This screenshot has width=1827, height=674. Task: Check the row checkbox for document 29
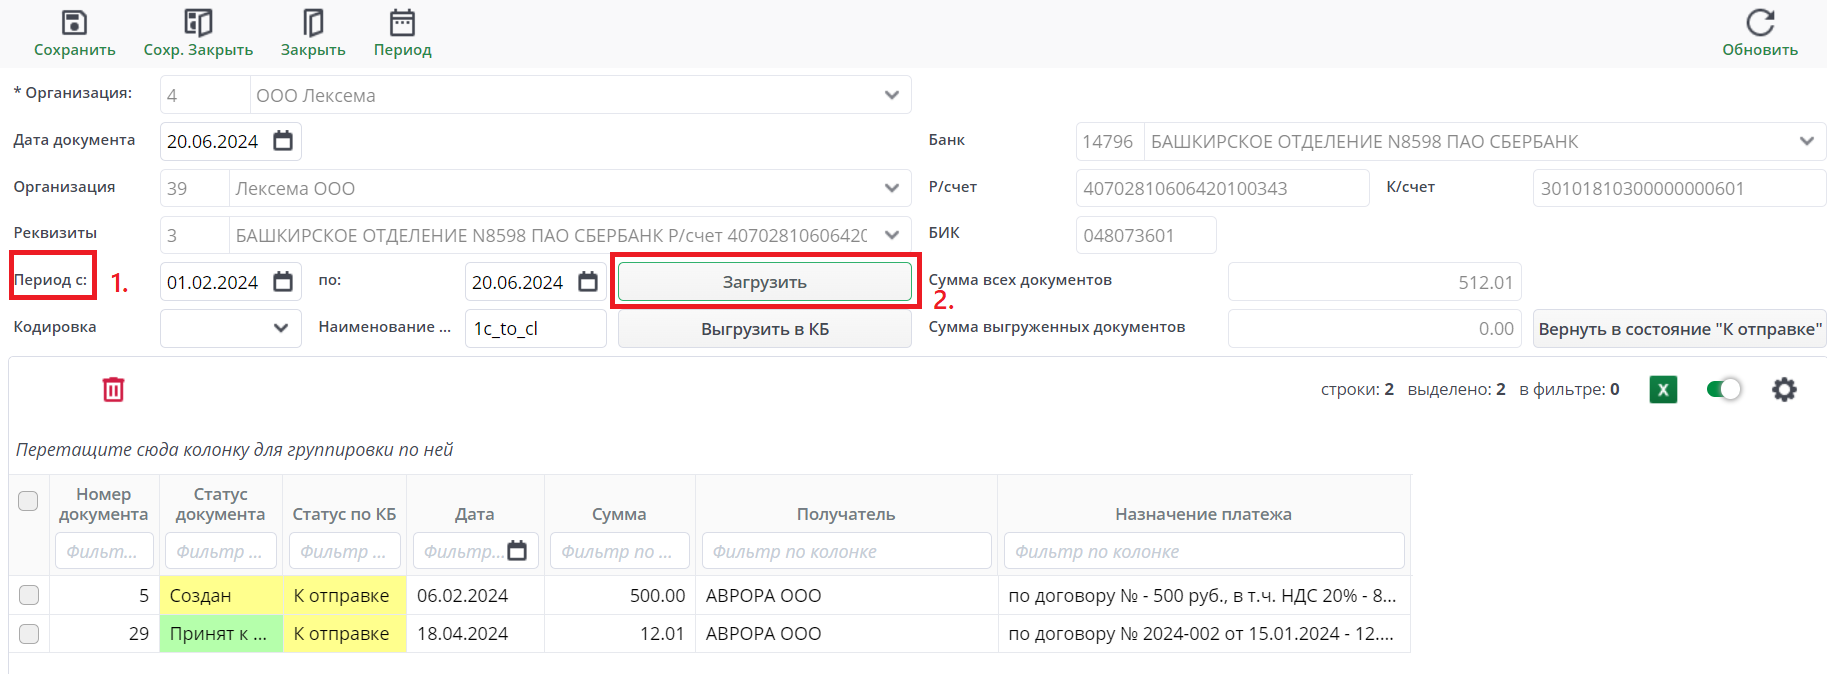click(29, 634)
